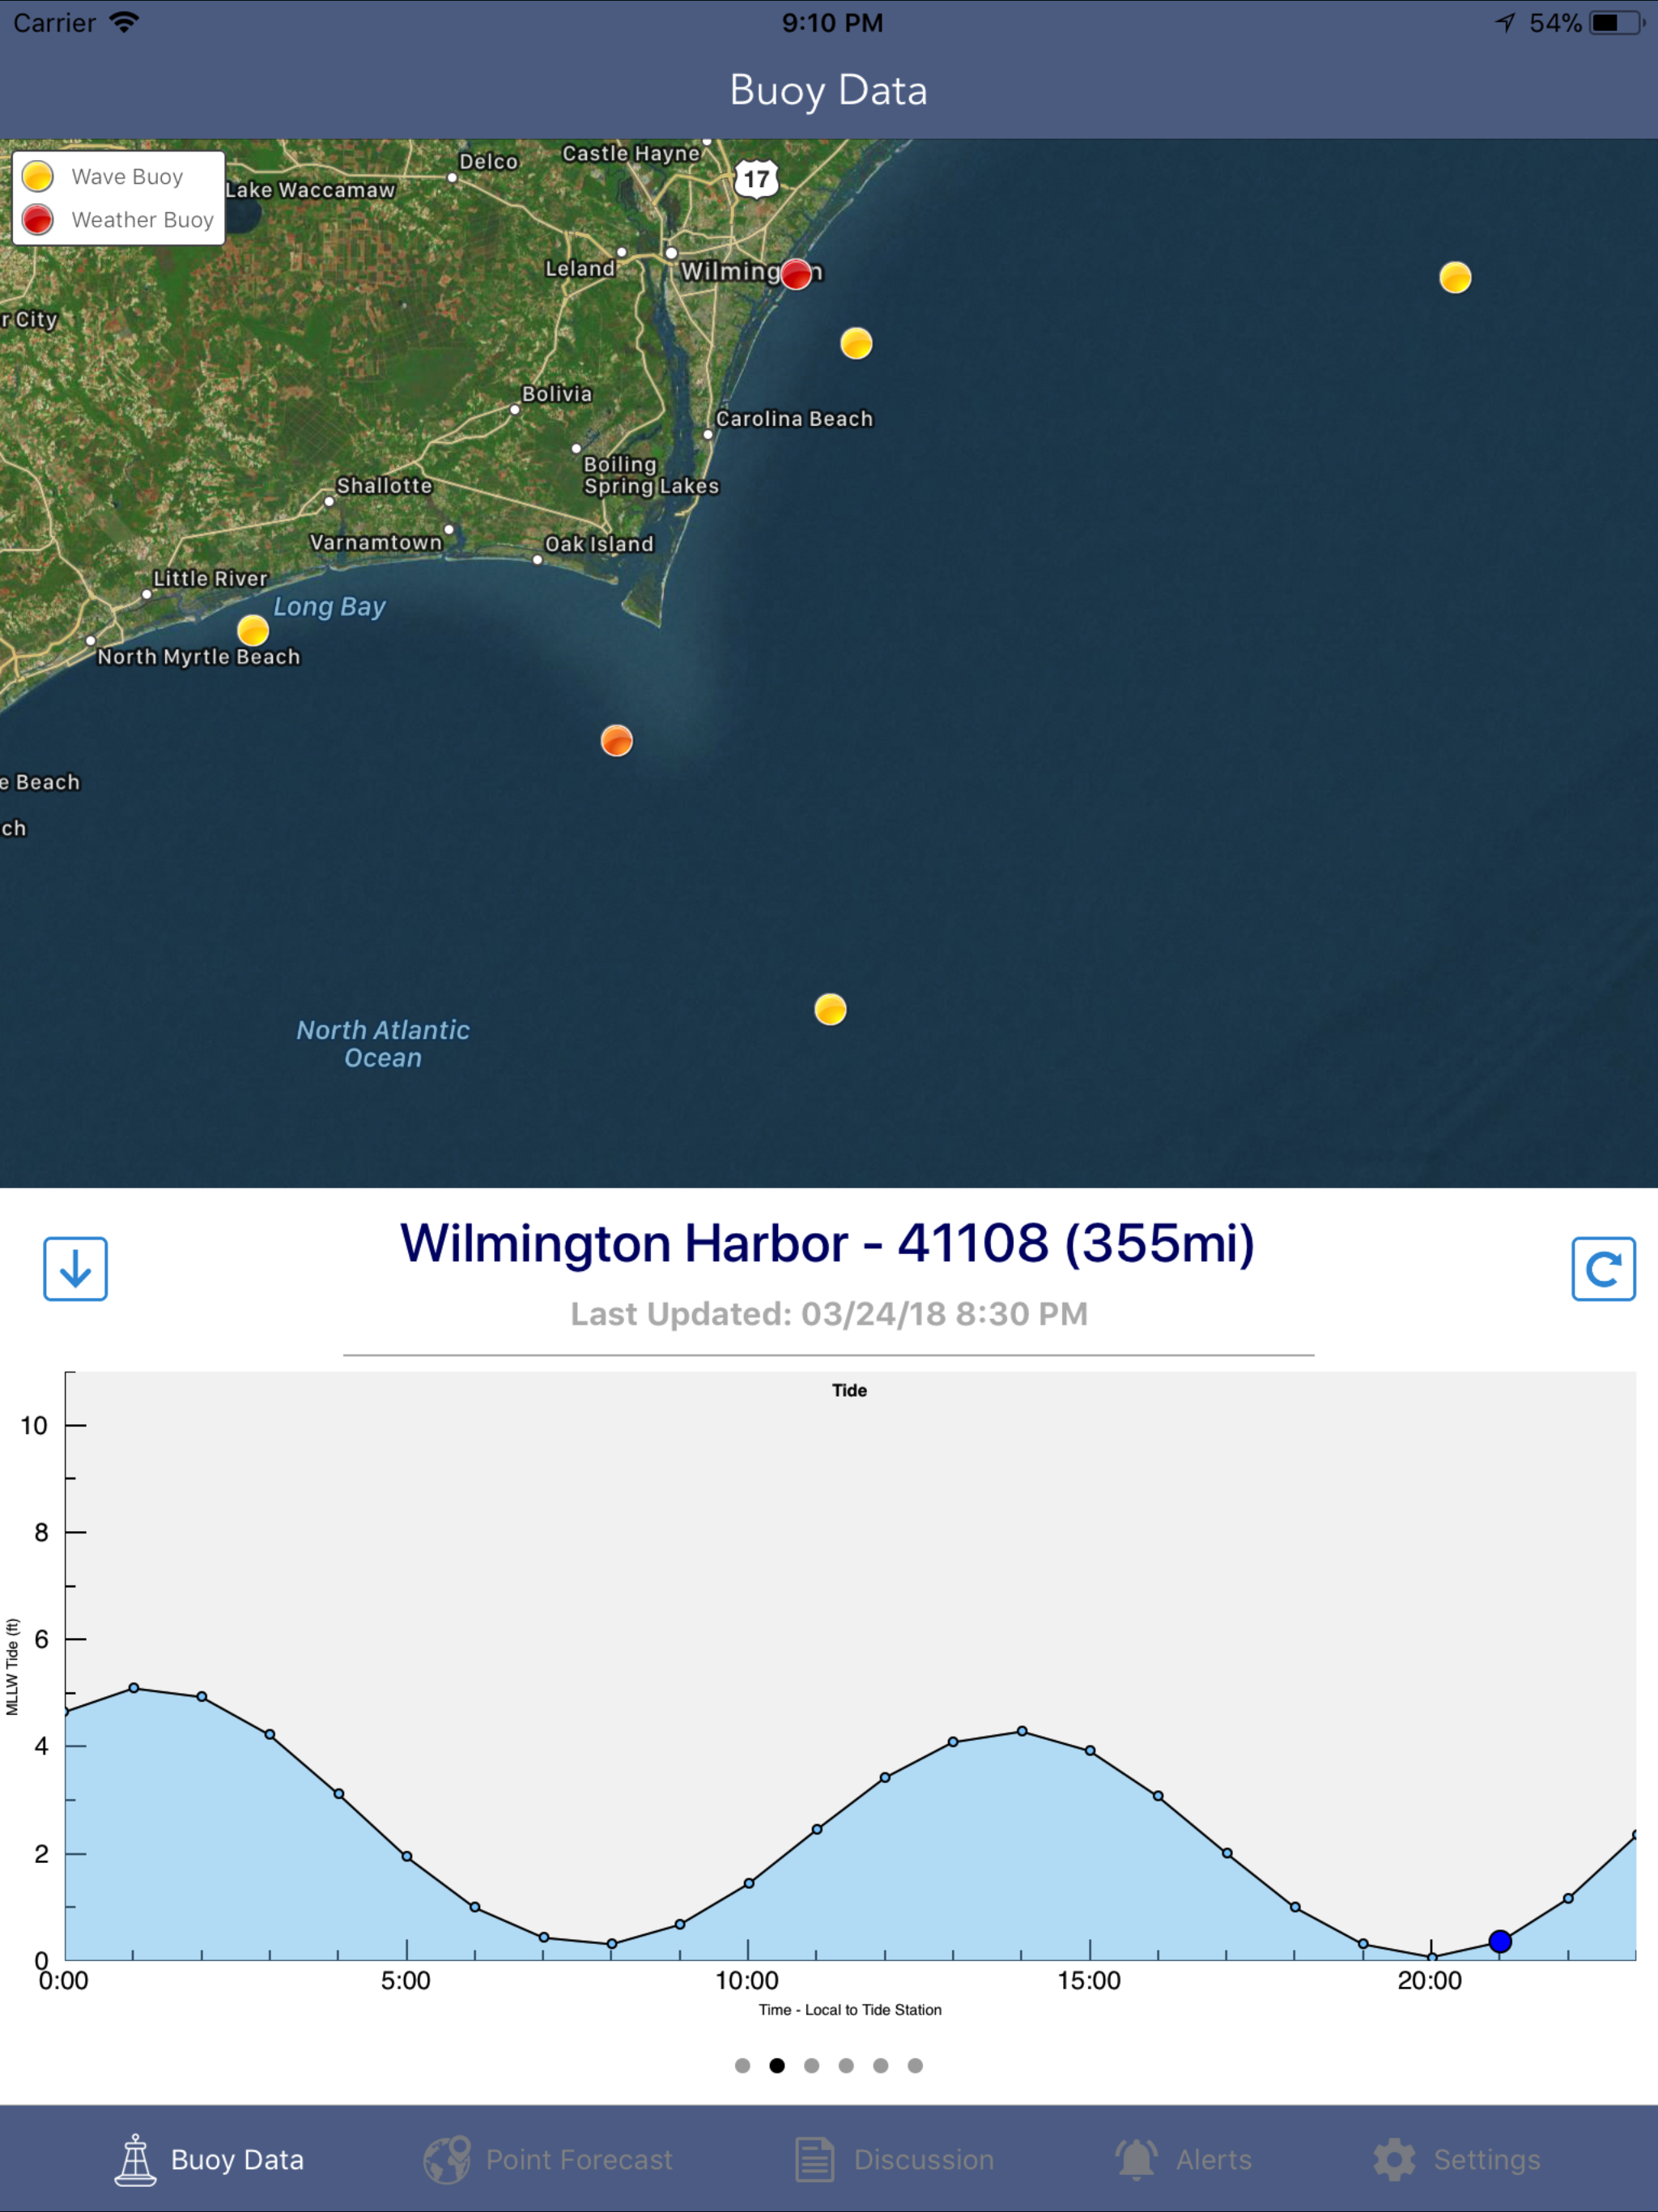Tap the blue current-time marker on tide chart
Screen dimensions: 1658x2212
tap(1500, 1942)
